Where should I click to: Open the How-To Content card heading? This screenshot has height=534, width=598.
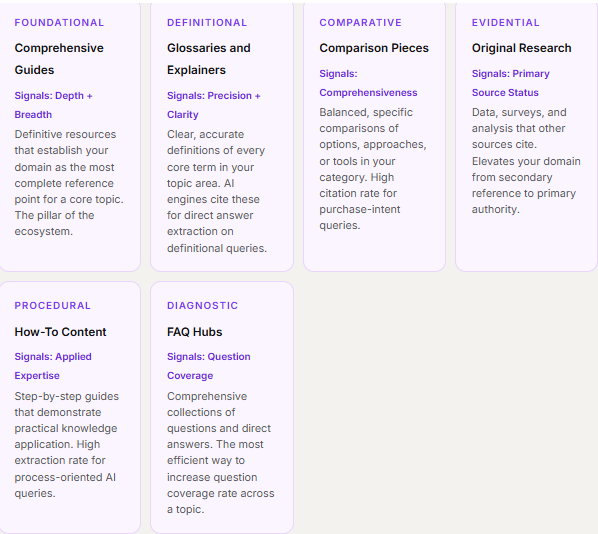60,332
